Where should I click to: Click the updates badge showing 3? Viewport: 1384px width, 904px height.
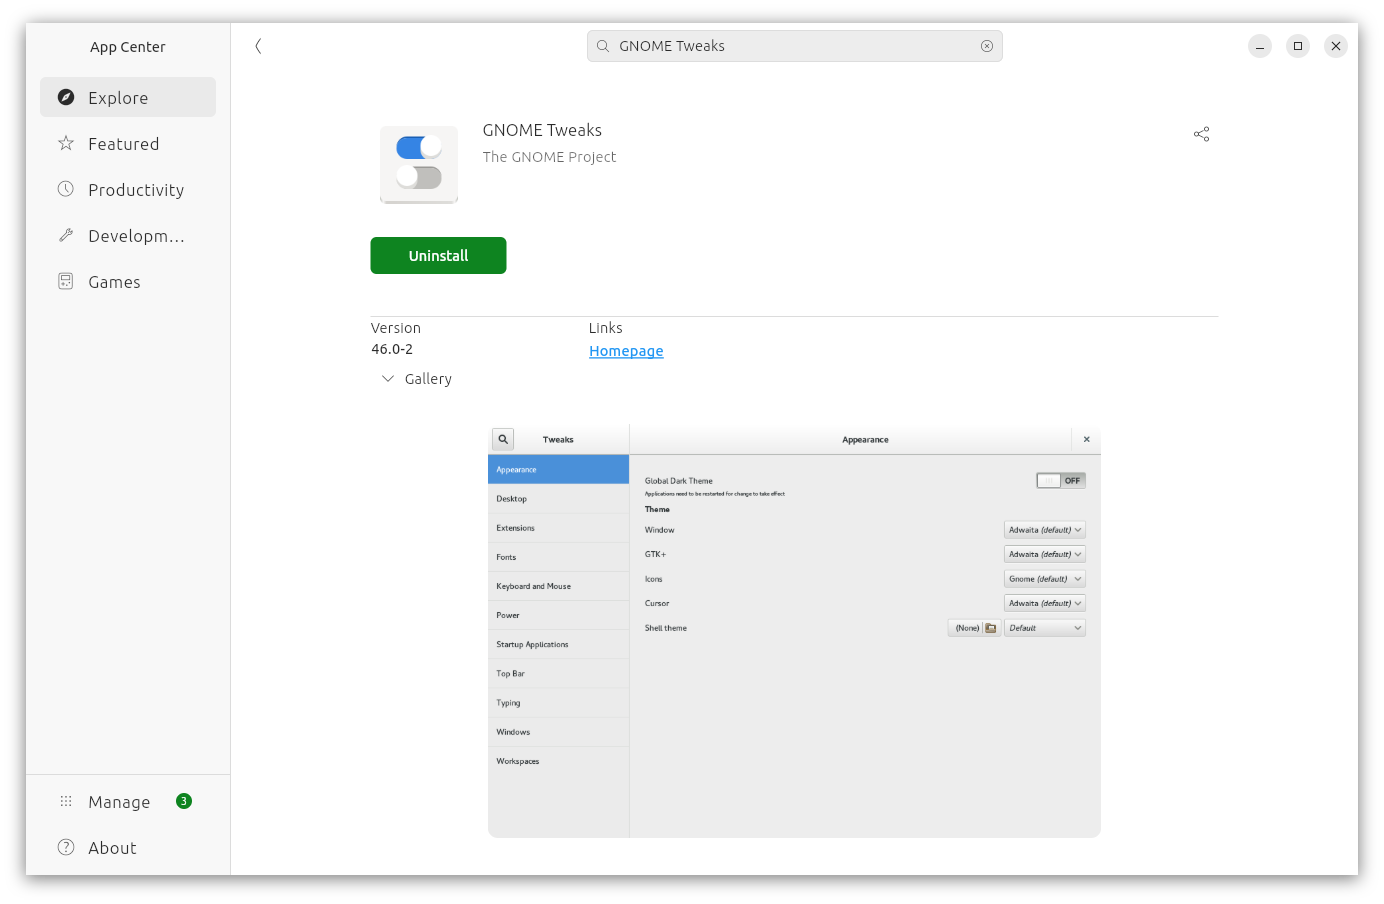coord(184,801)
